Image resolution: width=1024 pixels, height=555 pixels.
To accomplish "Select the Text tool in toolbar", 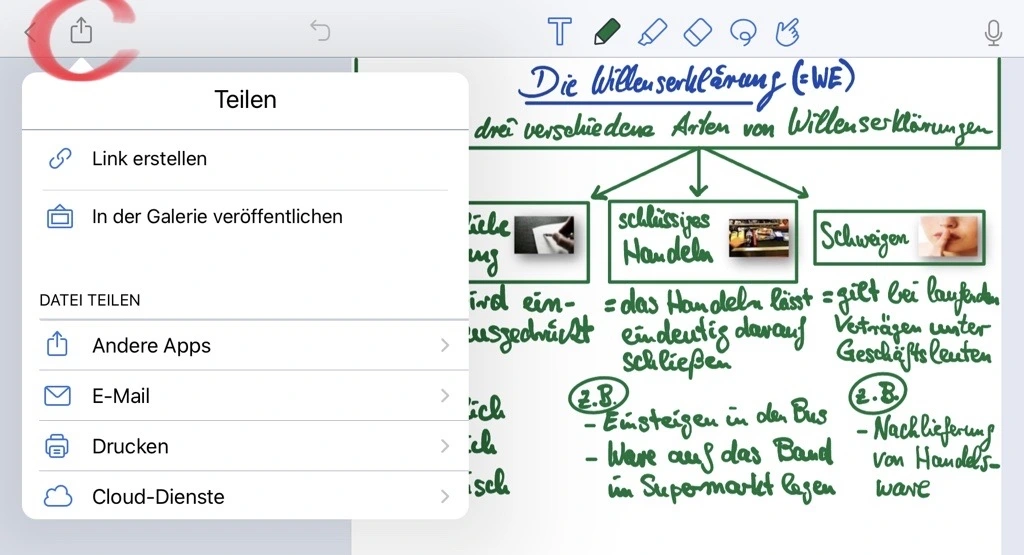I will pos(560,32).
